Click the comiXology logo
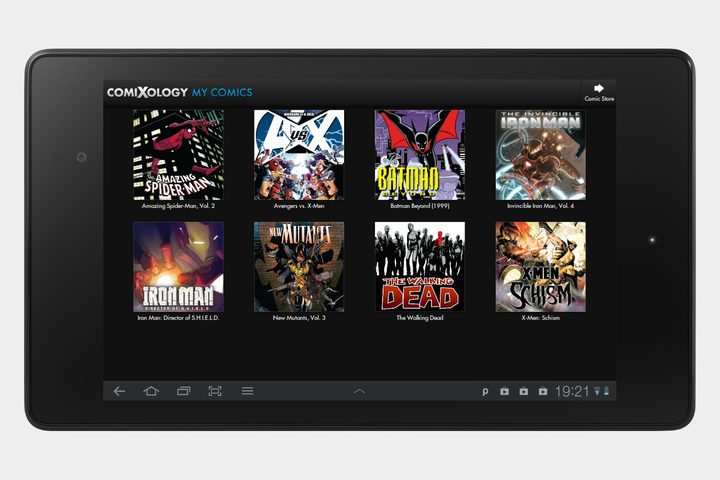Viewport: 720px width, 480px height. point(147,92)
